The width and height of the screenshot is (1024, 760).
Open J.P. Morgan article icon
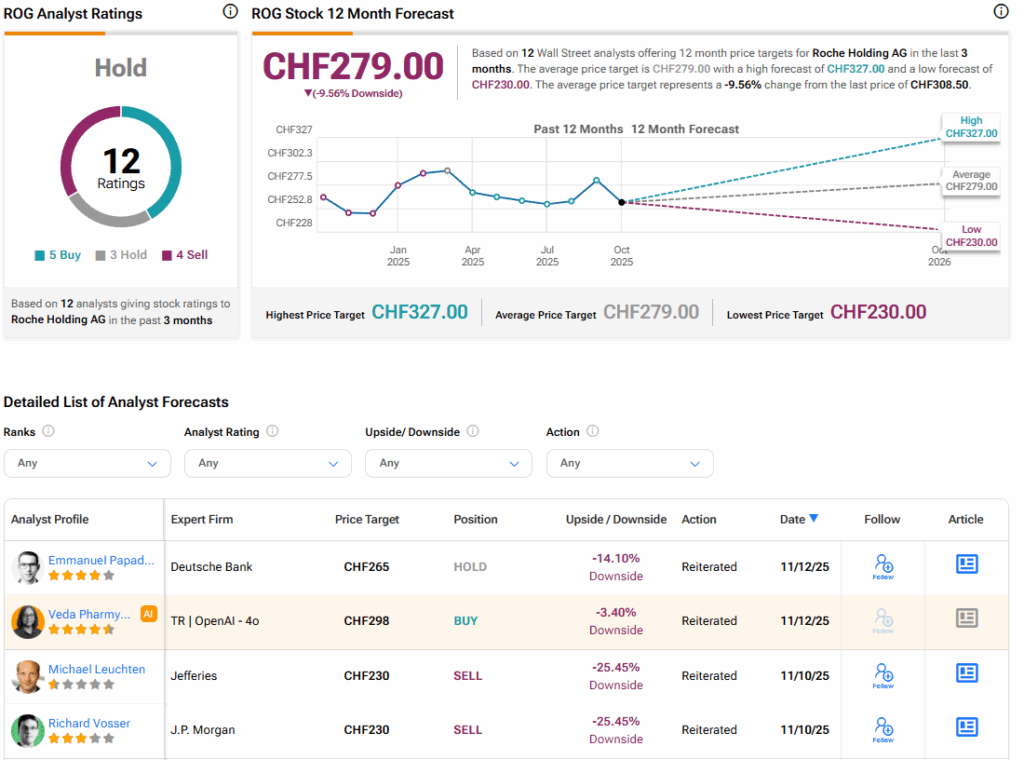(x=966, y=727)
